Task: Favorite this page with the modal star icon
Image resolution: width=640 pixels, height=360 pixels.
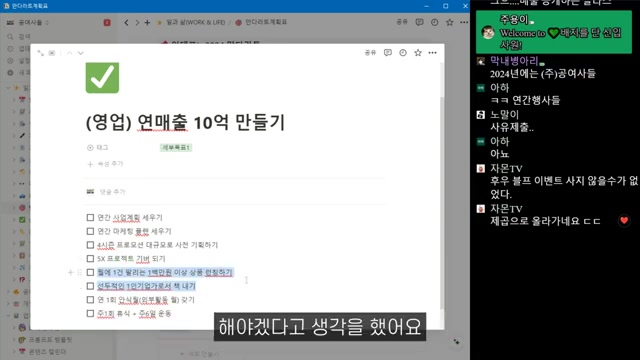Action: (x=418, y=53)
